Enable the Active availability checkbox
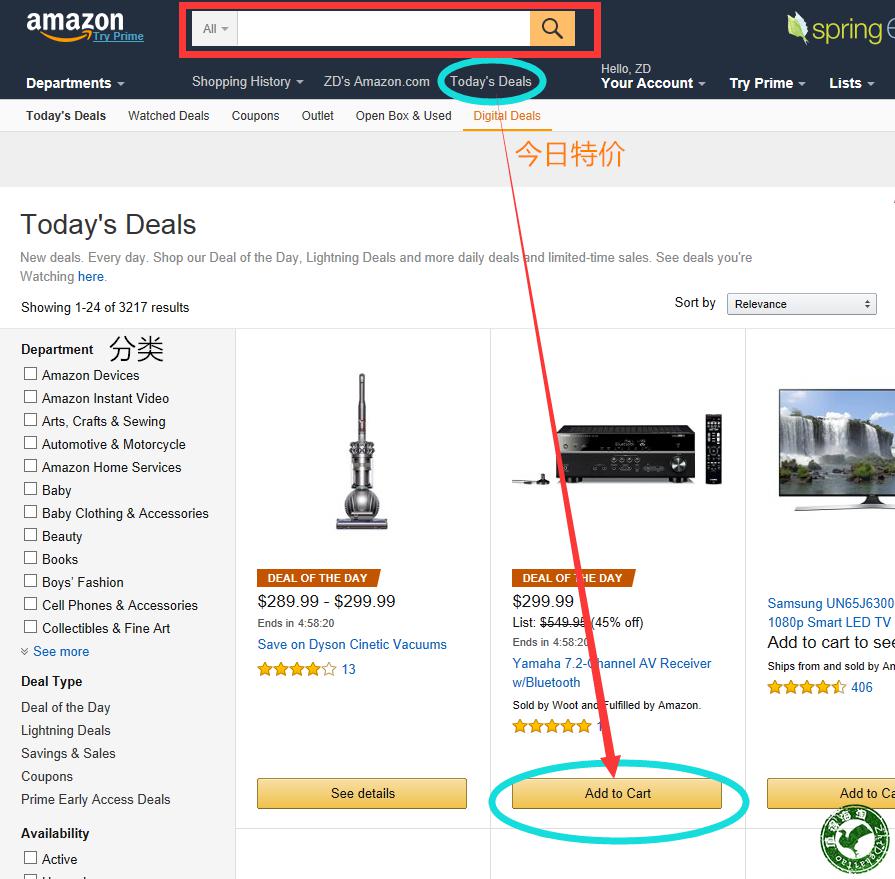 30,857
